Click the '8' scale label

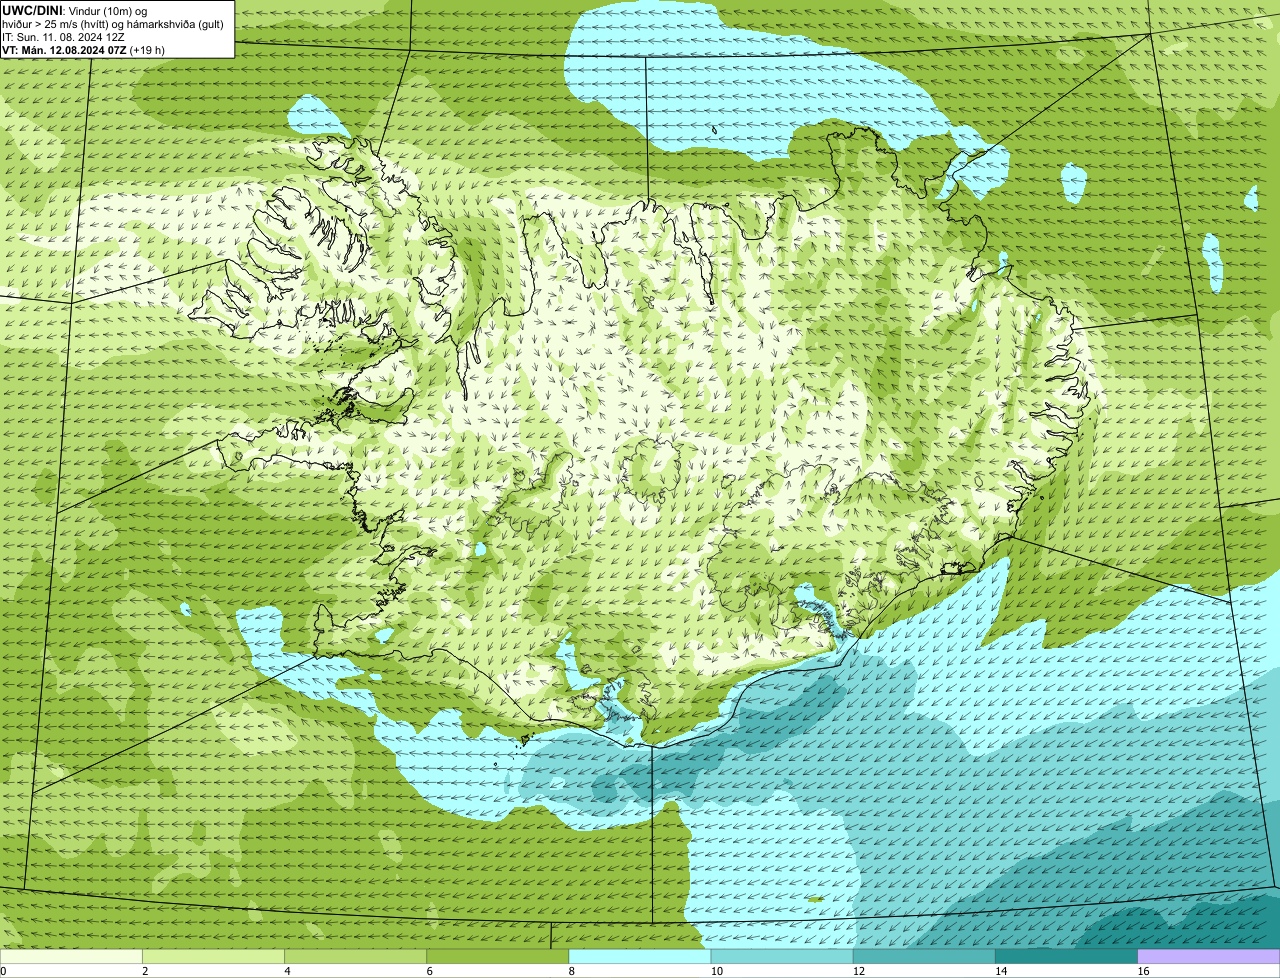click(572, 971)
